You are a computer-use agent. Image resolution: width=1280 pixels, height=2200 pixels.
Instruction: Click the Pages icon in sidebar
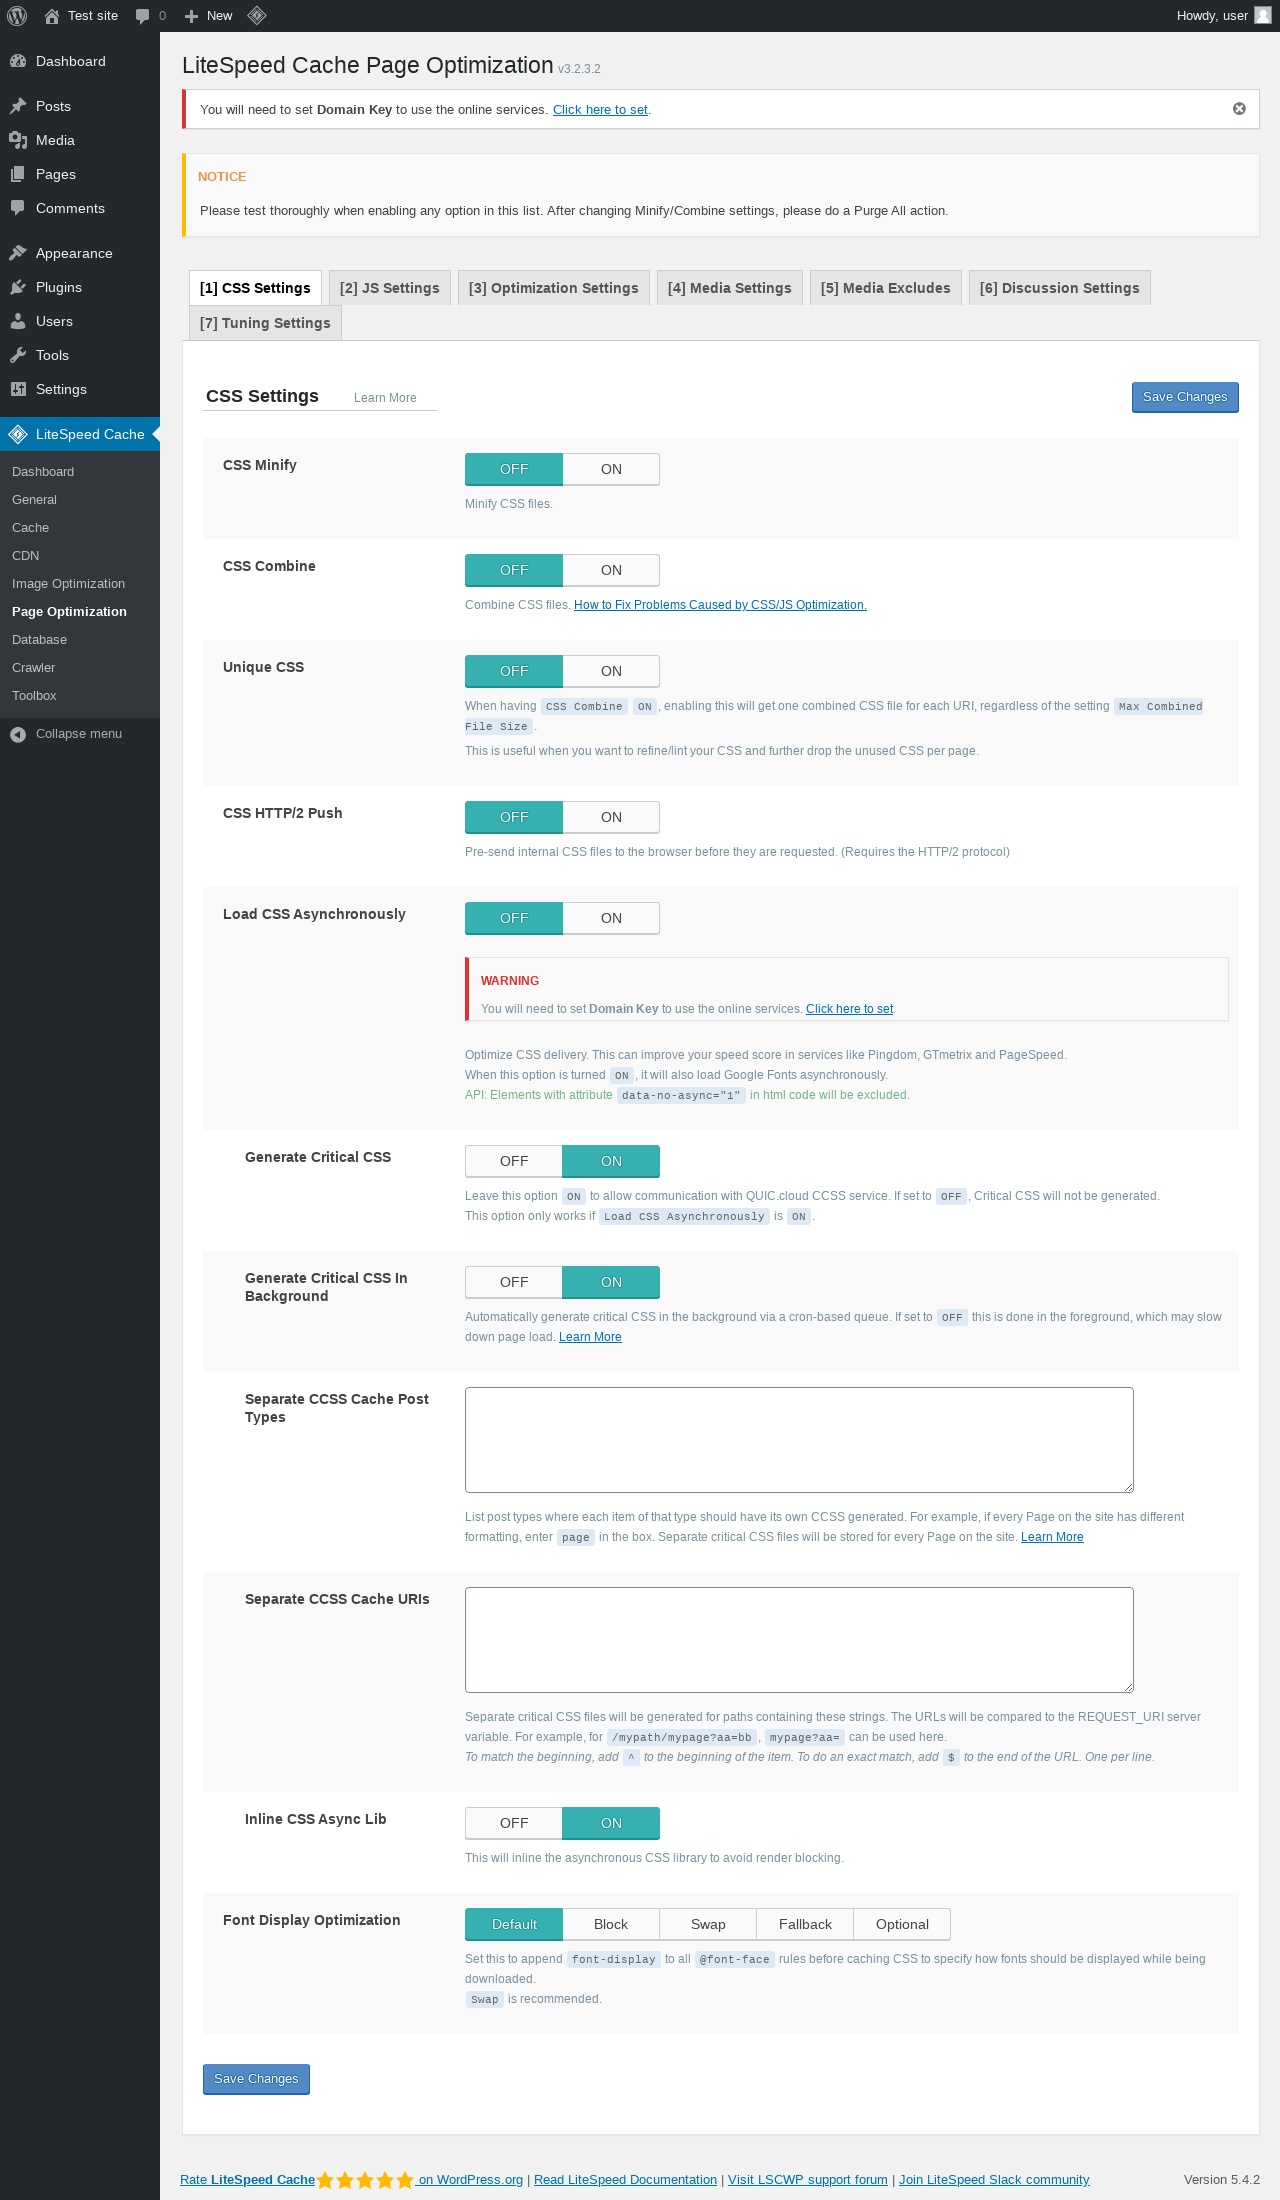(x=18, y=174)
